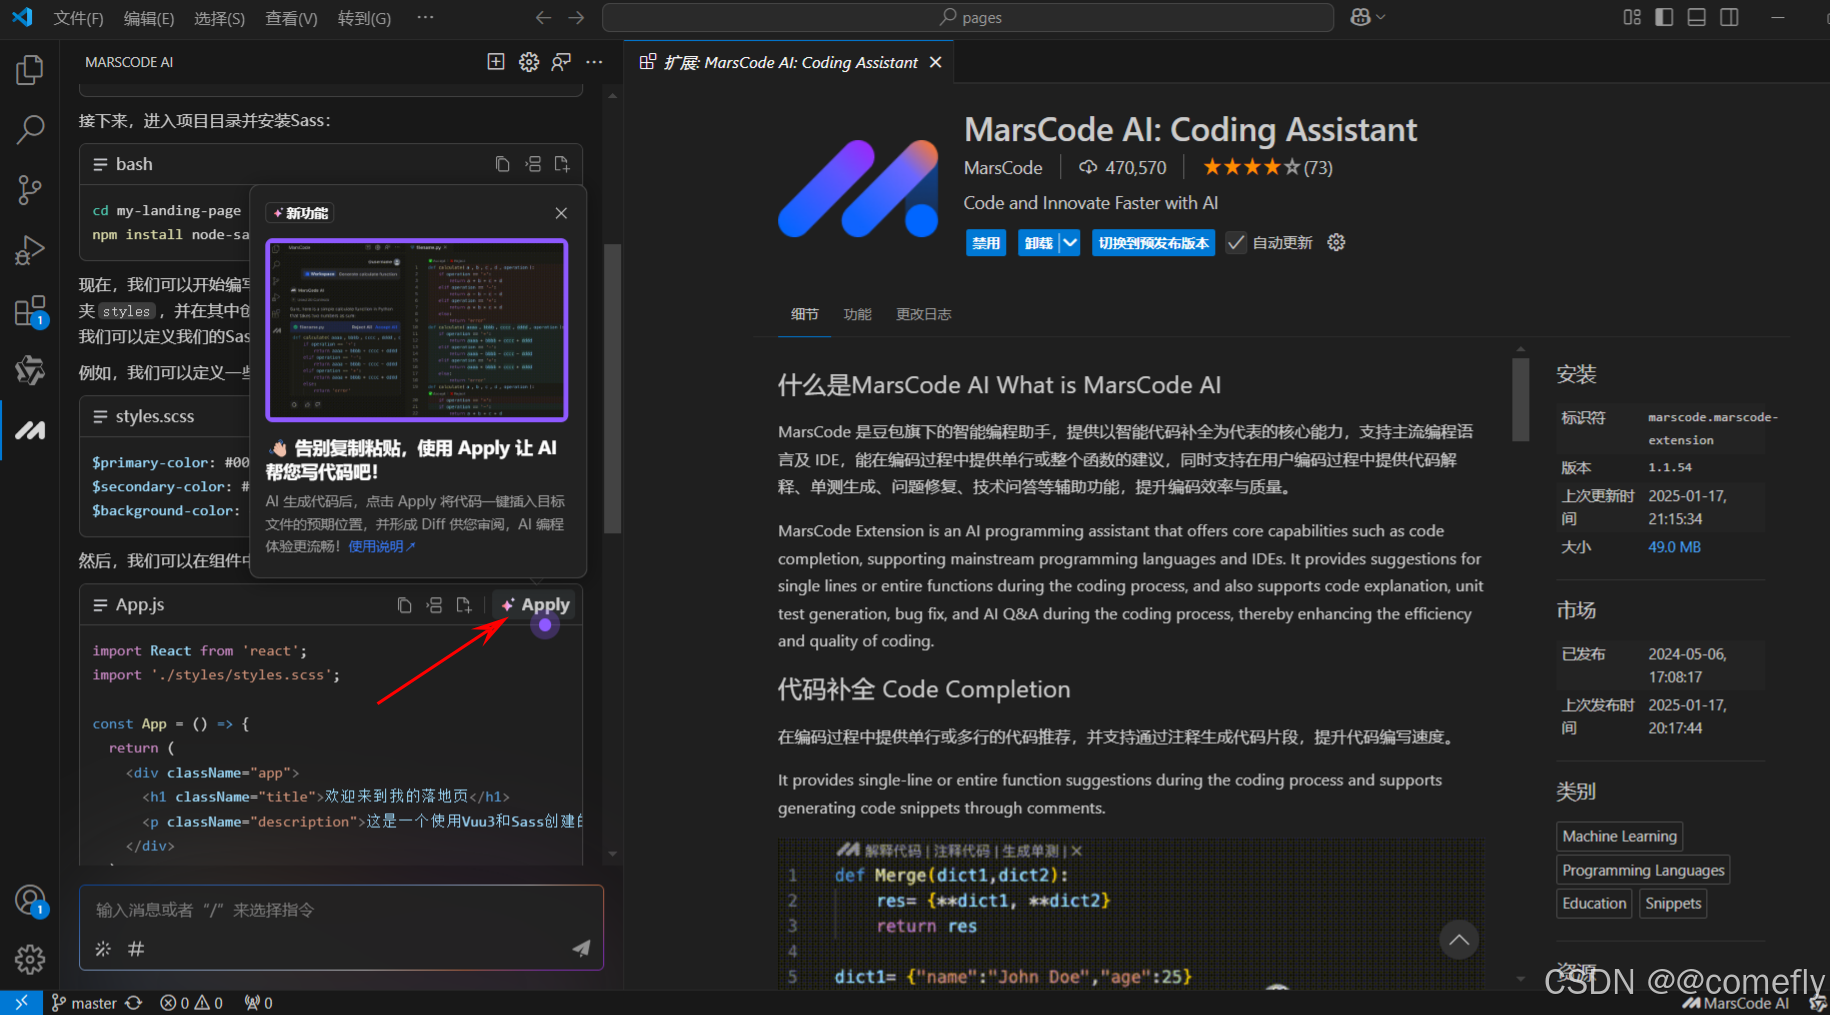Click the star rating (73)
This screenshot has width=1830, height=1015.
(x=1268, y=167)
